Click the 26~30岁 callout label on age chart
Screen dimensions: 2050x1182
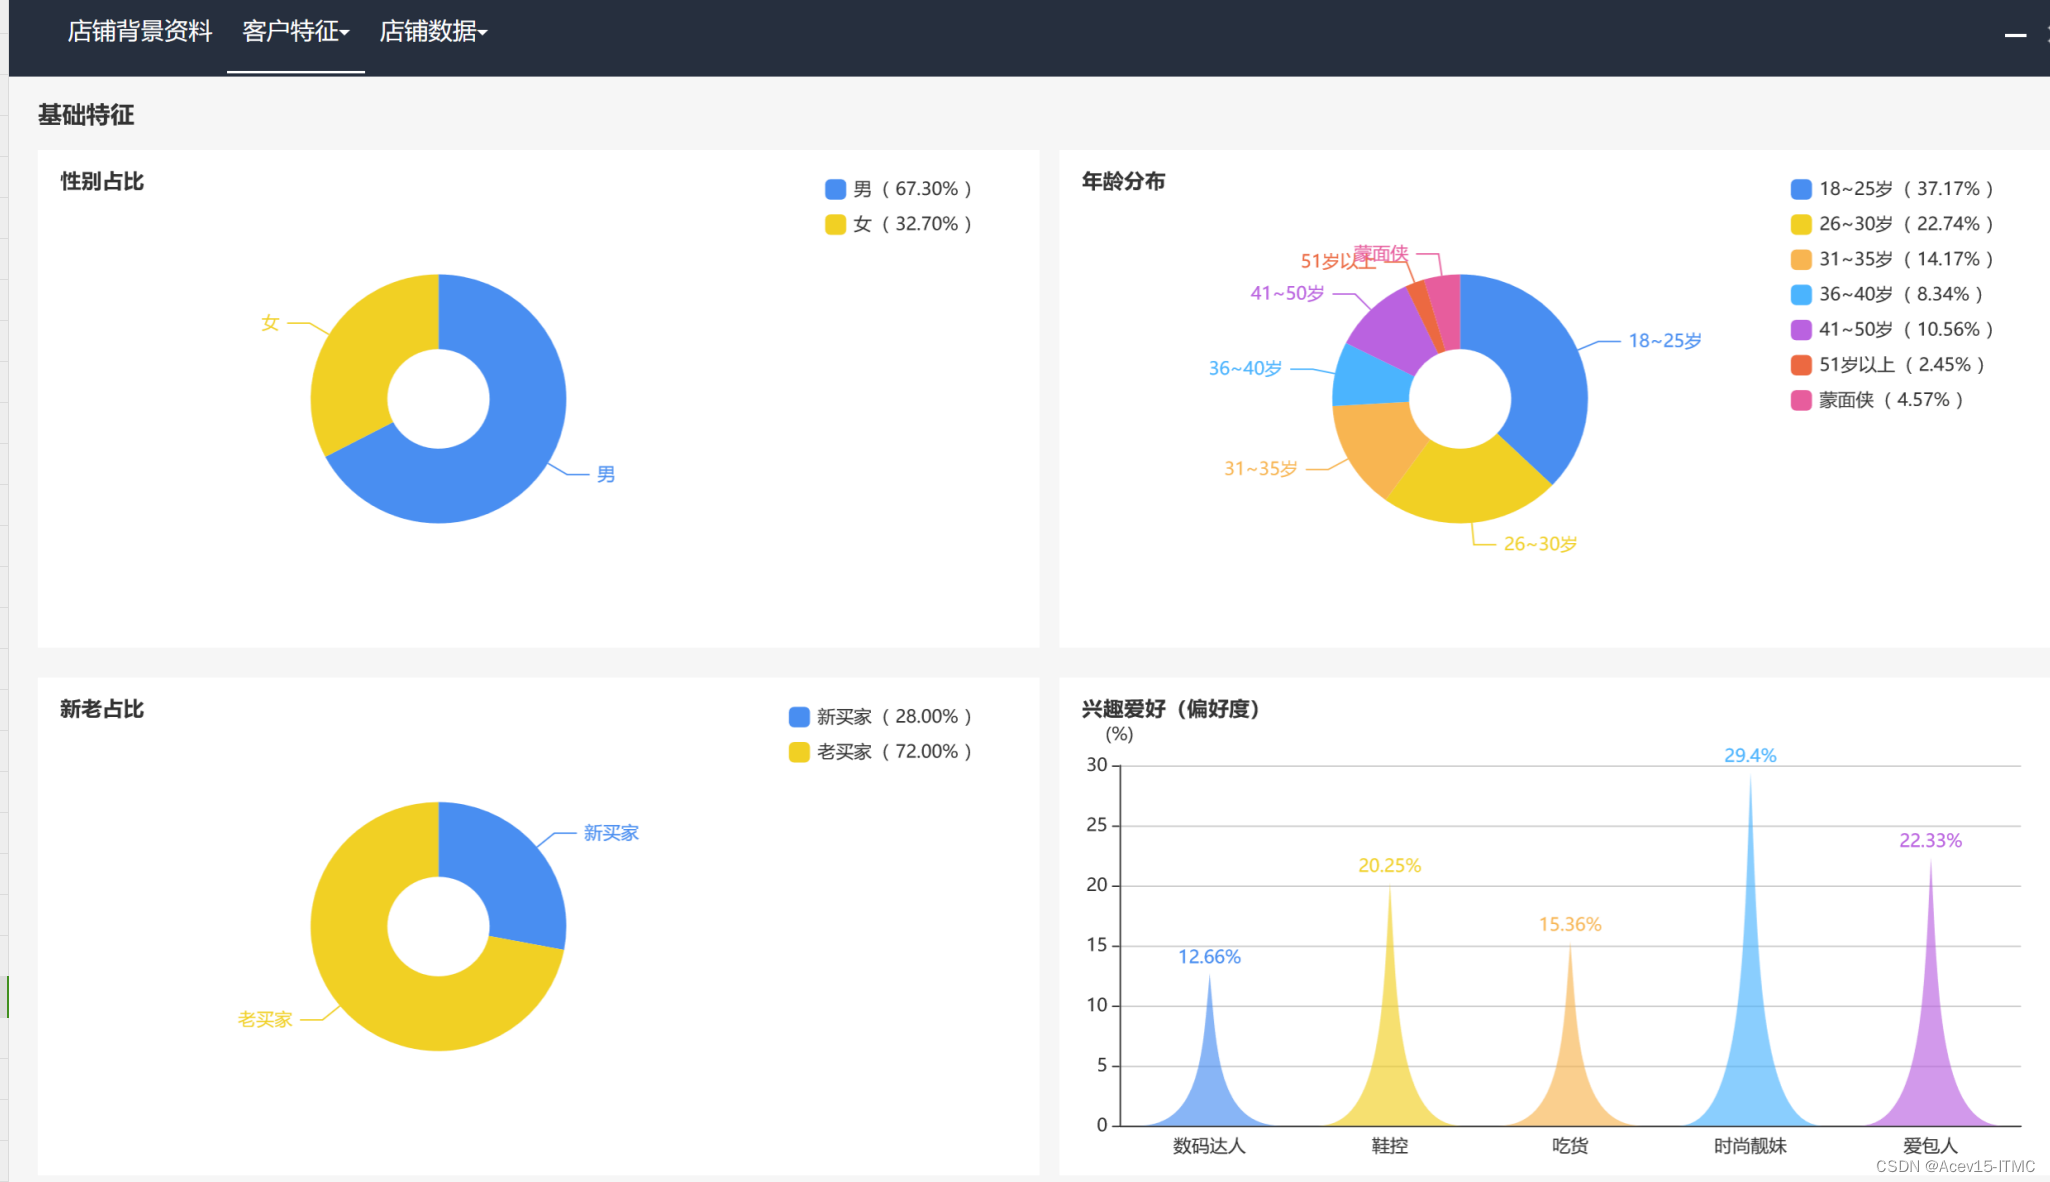coord(1540,544)
